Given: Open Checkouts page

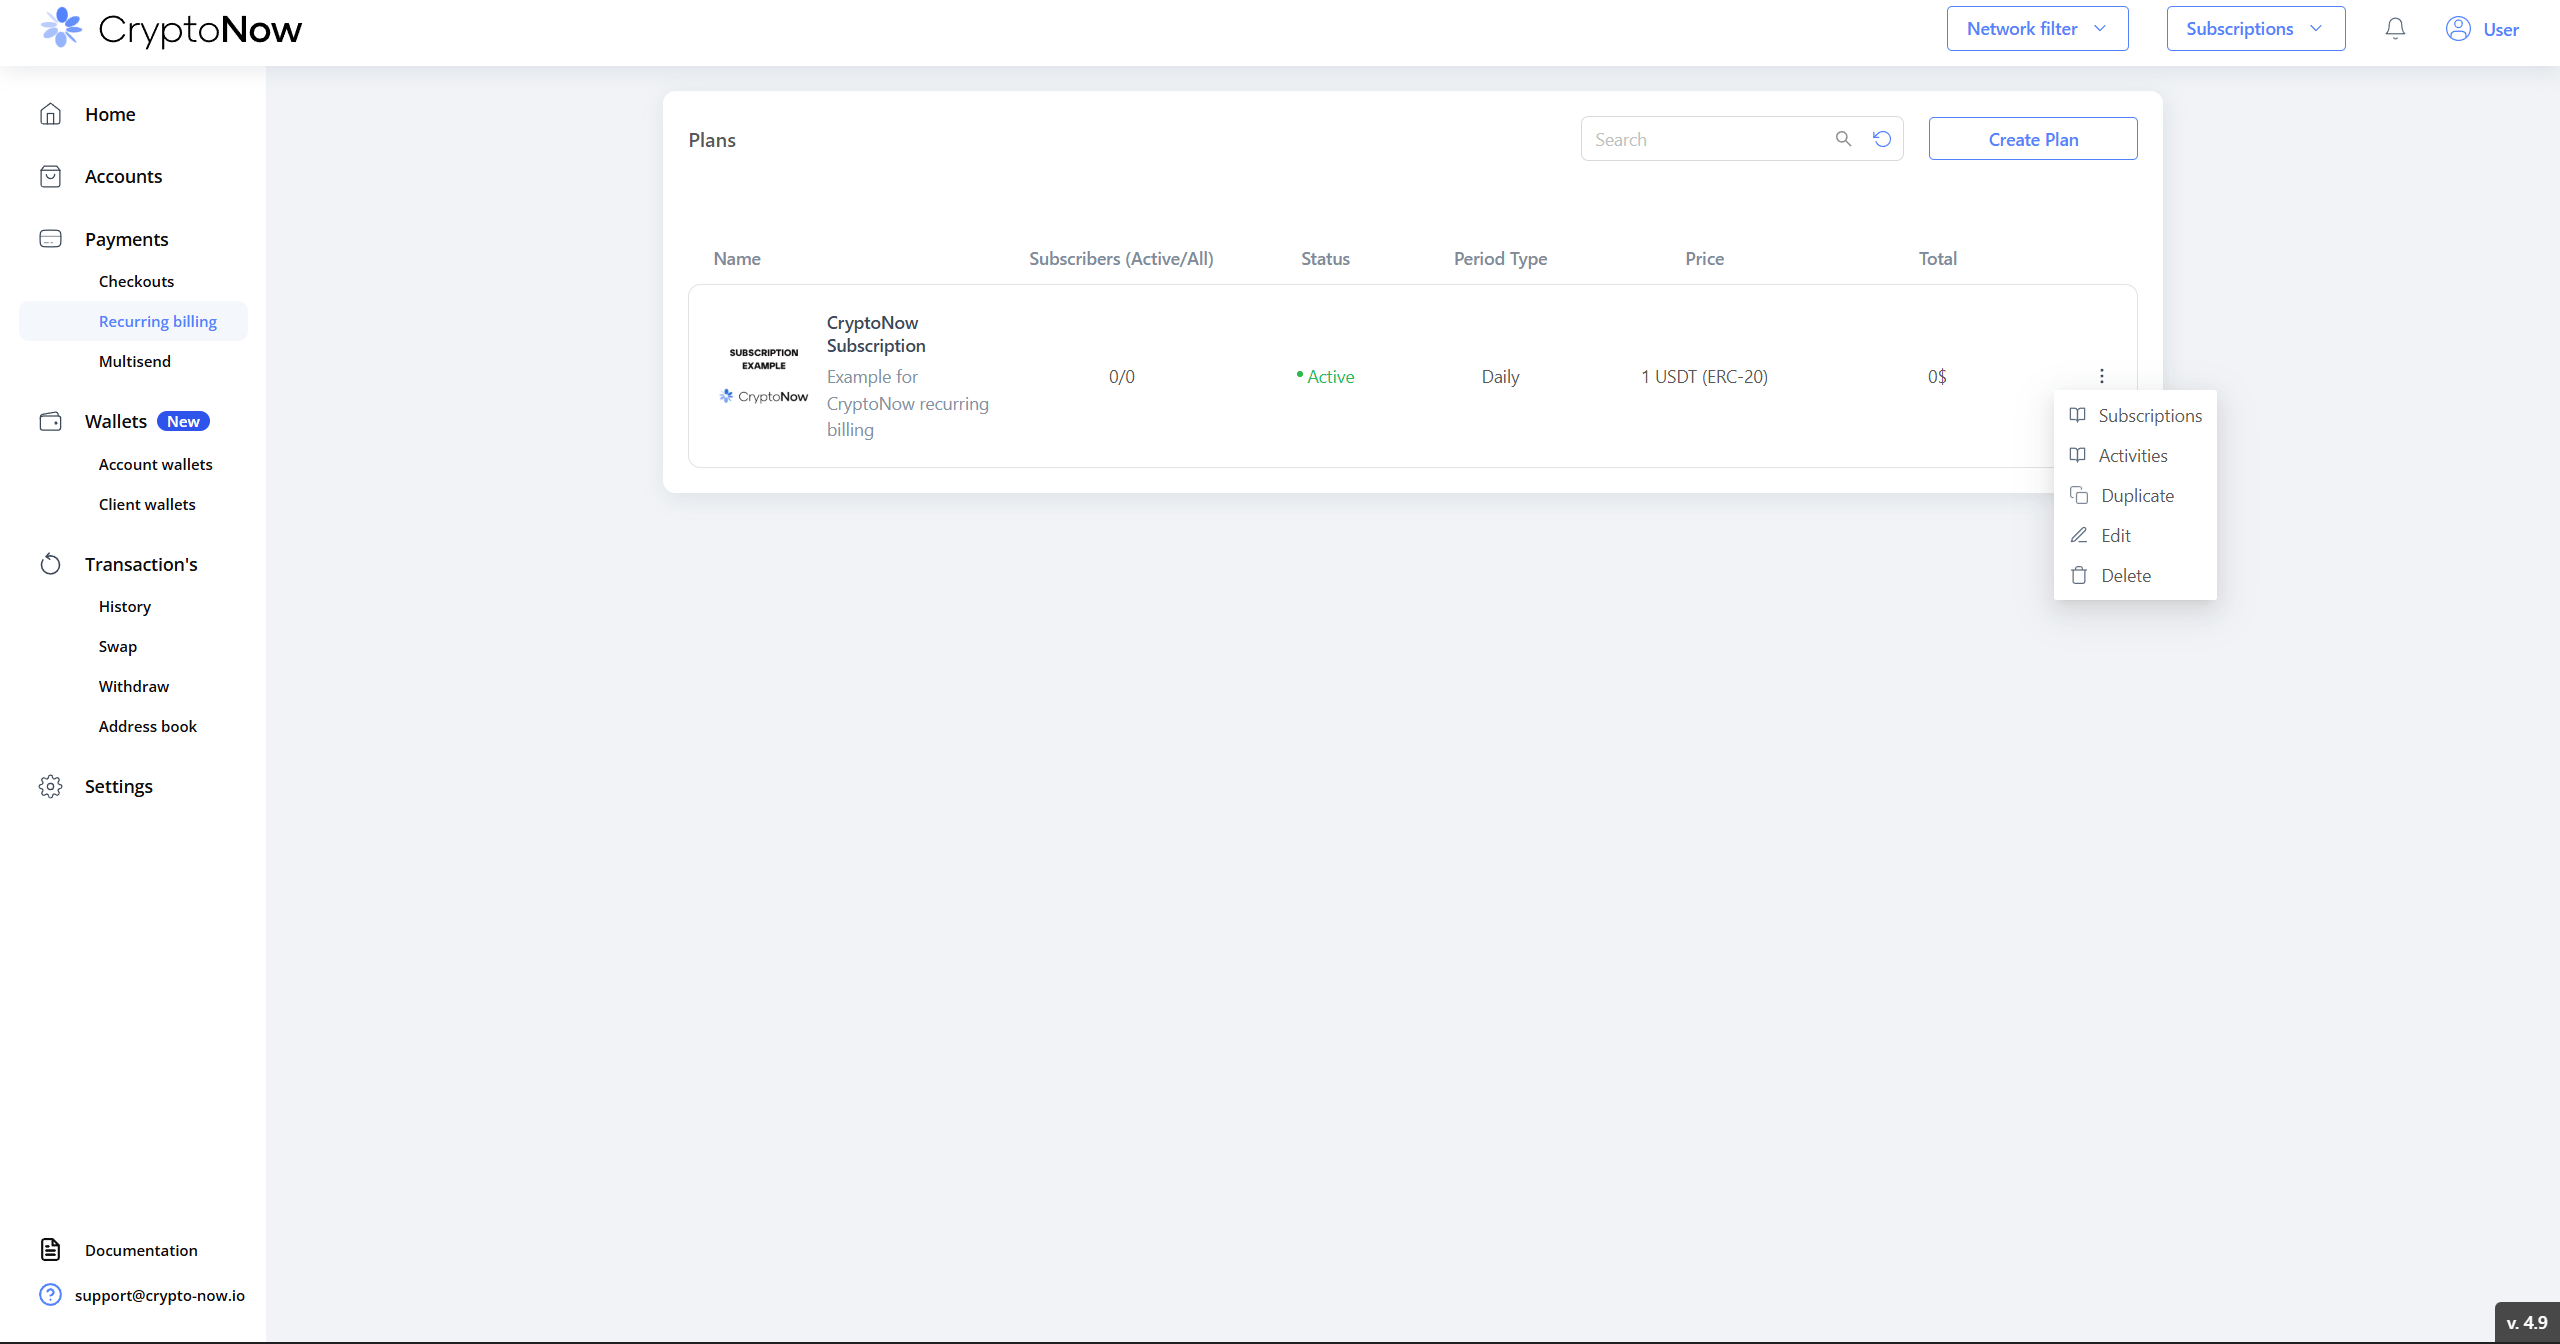Looking at the screenshot, I should 136,281.
